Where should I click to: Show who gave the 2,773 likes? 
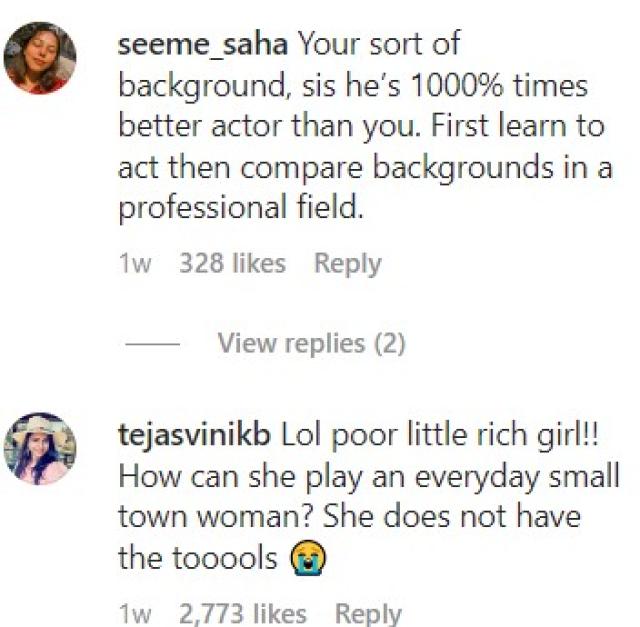[x=243, y=613]
